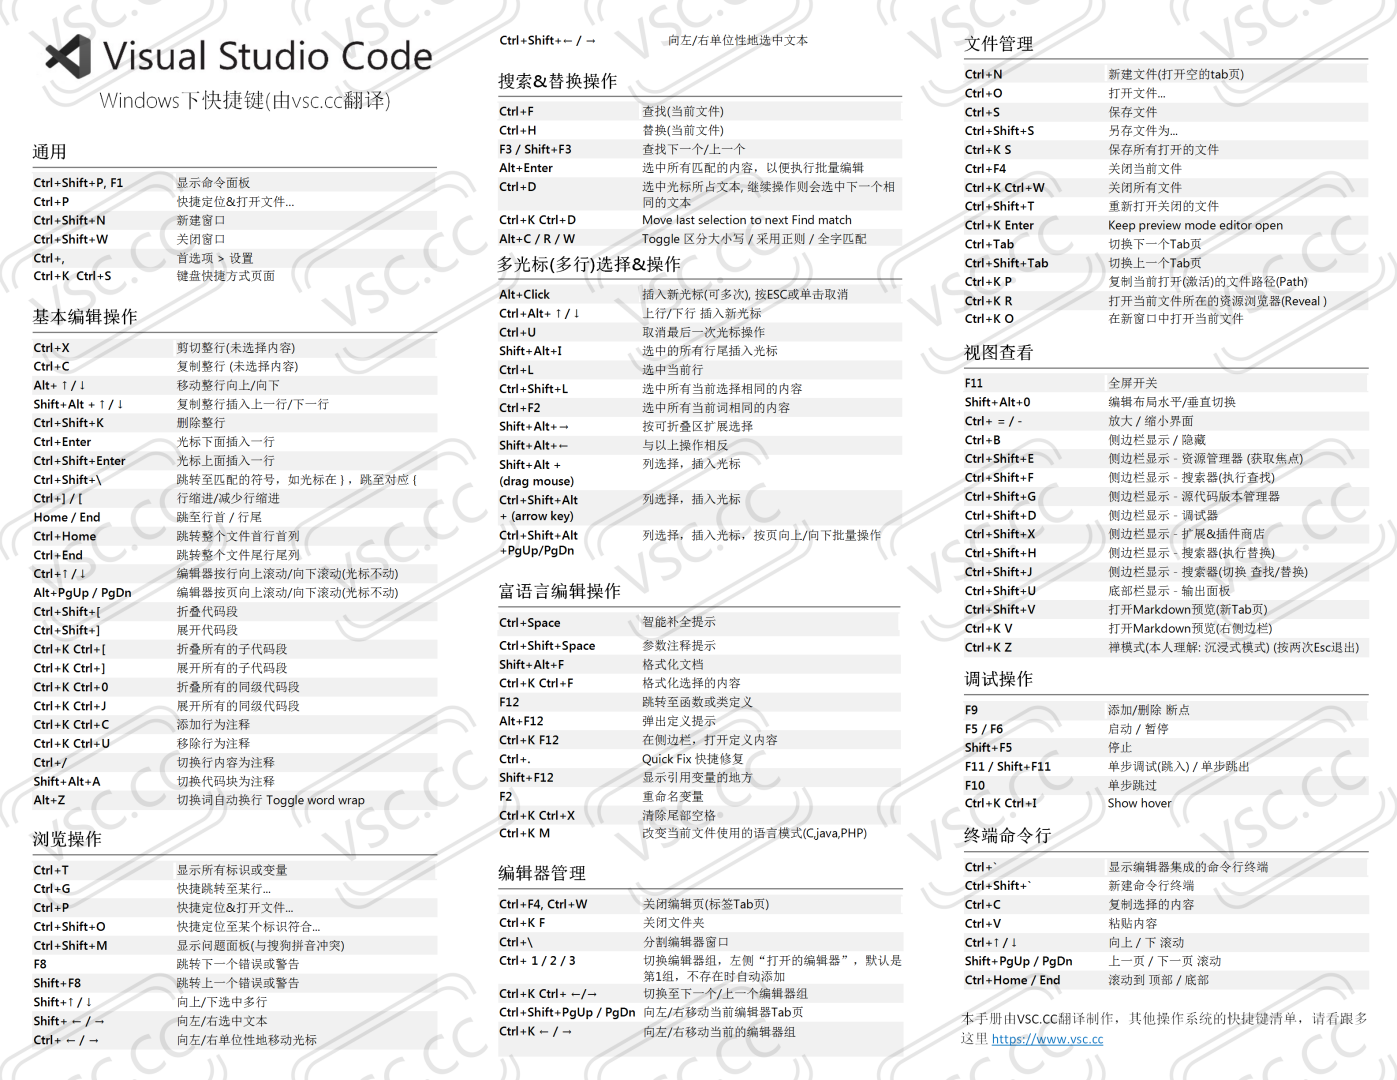Click the description "粘贴内容"
This screenshot has height=1080, width=1397.
[x=1133, y=924]
